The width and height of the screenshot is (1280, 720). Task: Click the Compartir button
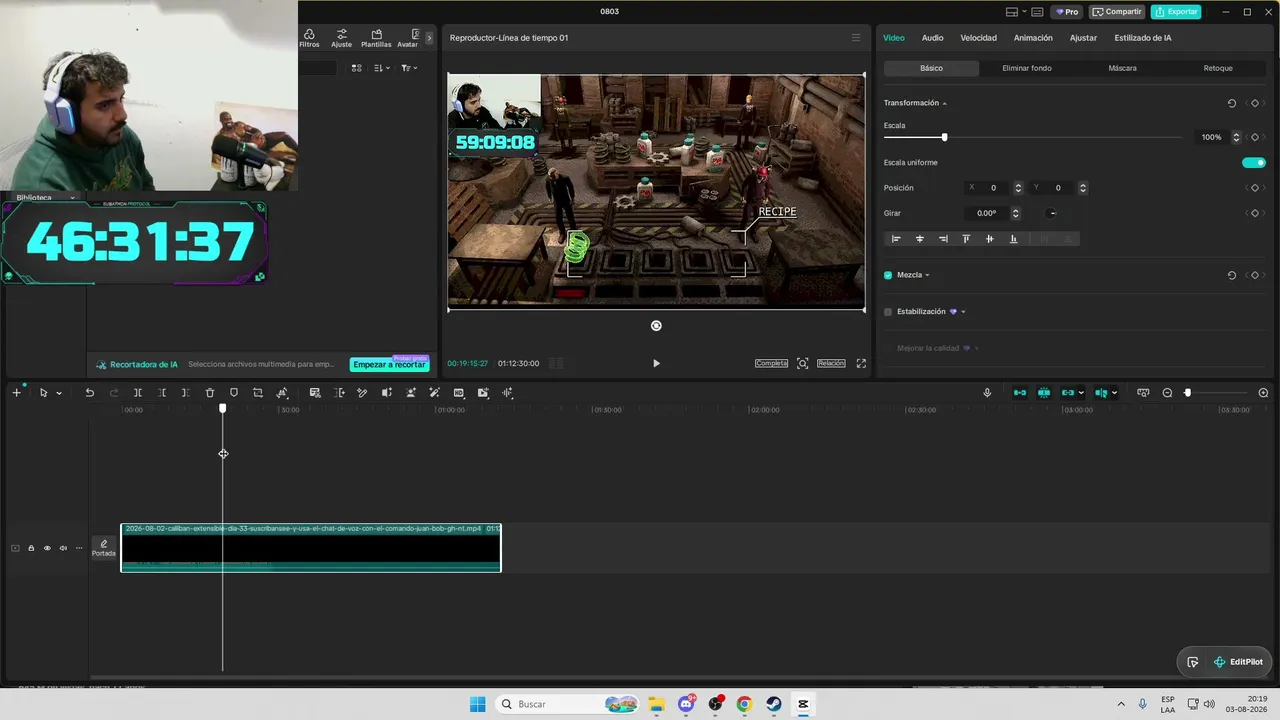[1117, 12]
